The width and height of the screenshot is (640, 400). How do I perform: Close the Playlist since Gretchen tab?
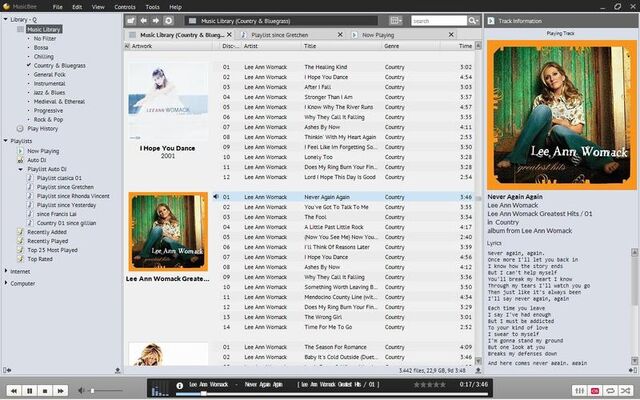[x=340, y=35]
